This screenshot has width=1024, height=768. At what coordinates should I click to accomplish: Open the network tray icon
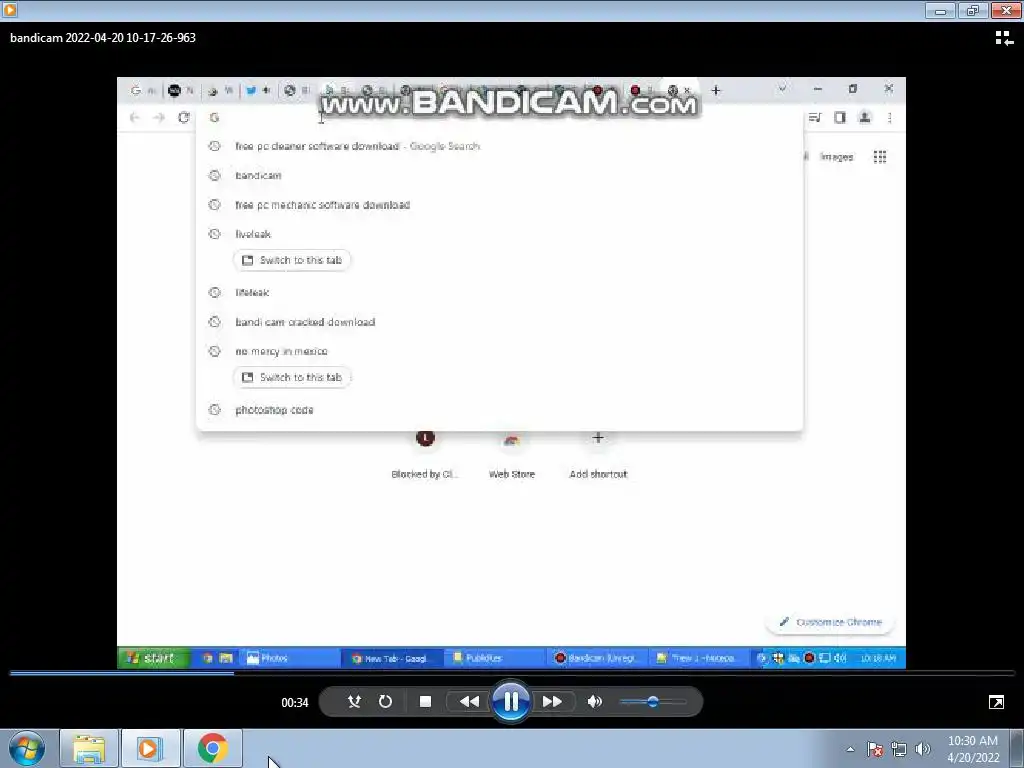point(899,749)
